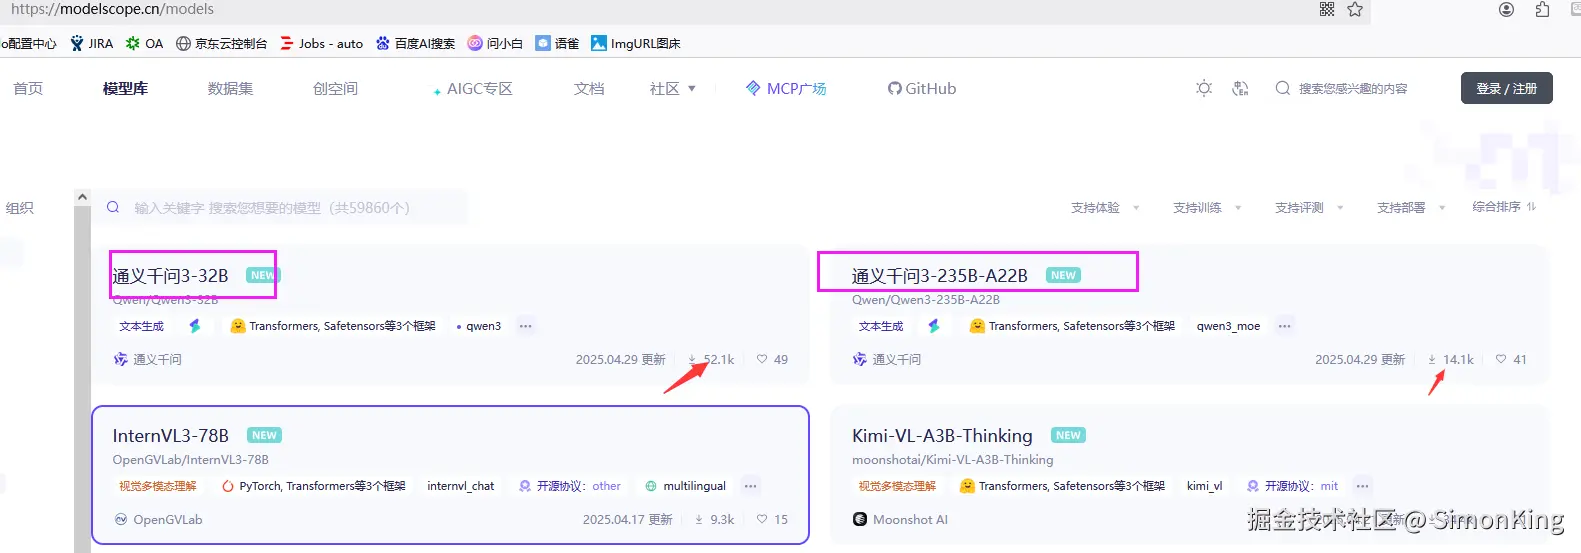Click the 视觉多模态理解 tag on InternVL3-78B
This screenshot has width=1581, height=553.
[x=157, y=486]
